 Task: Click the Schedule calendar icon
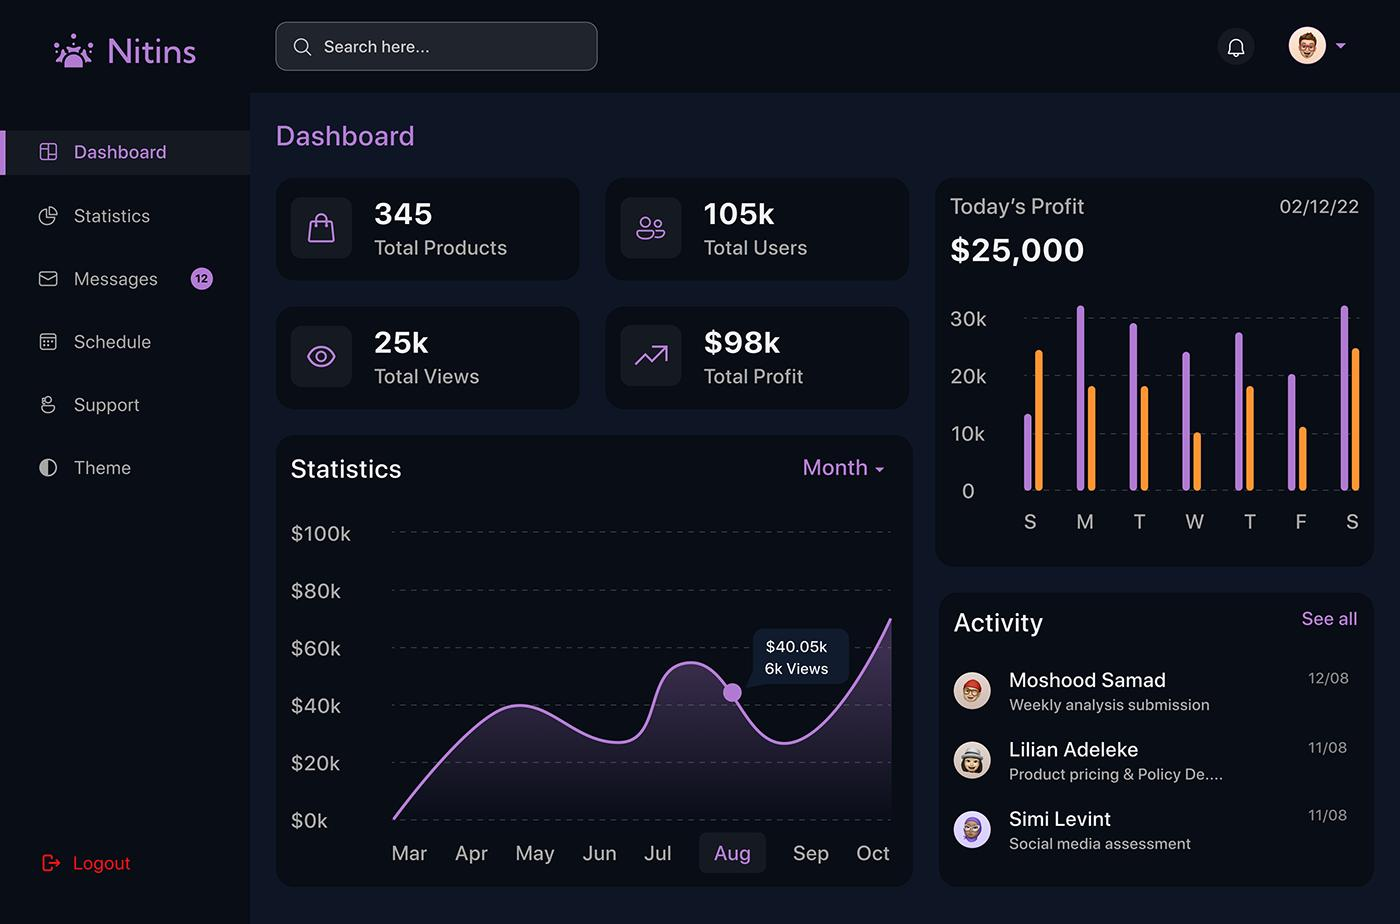(x=48, y=342)
